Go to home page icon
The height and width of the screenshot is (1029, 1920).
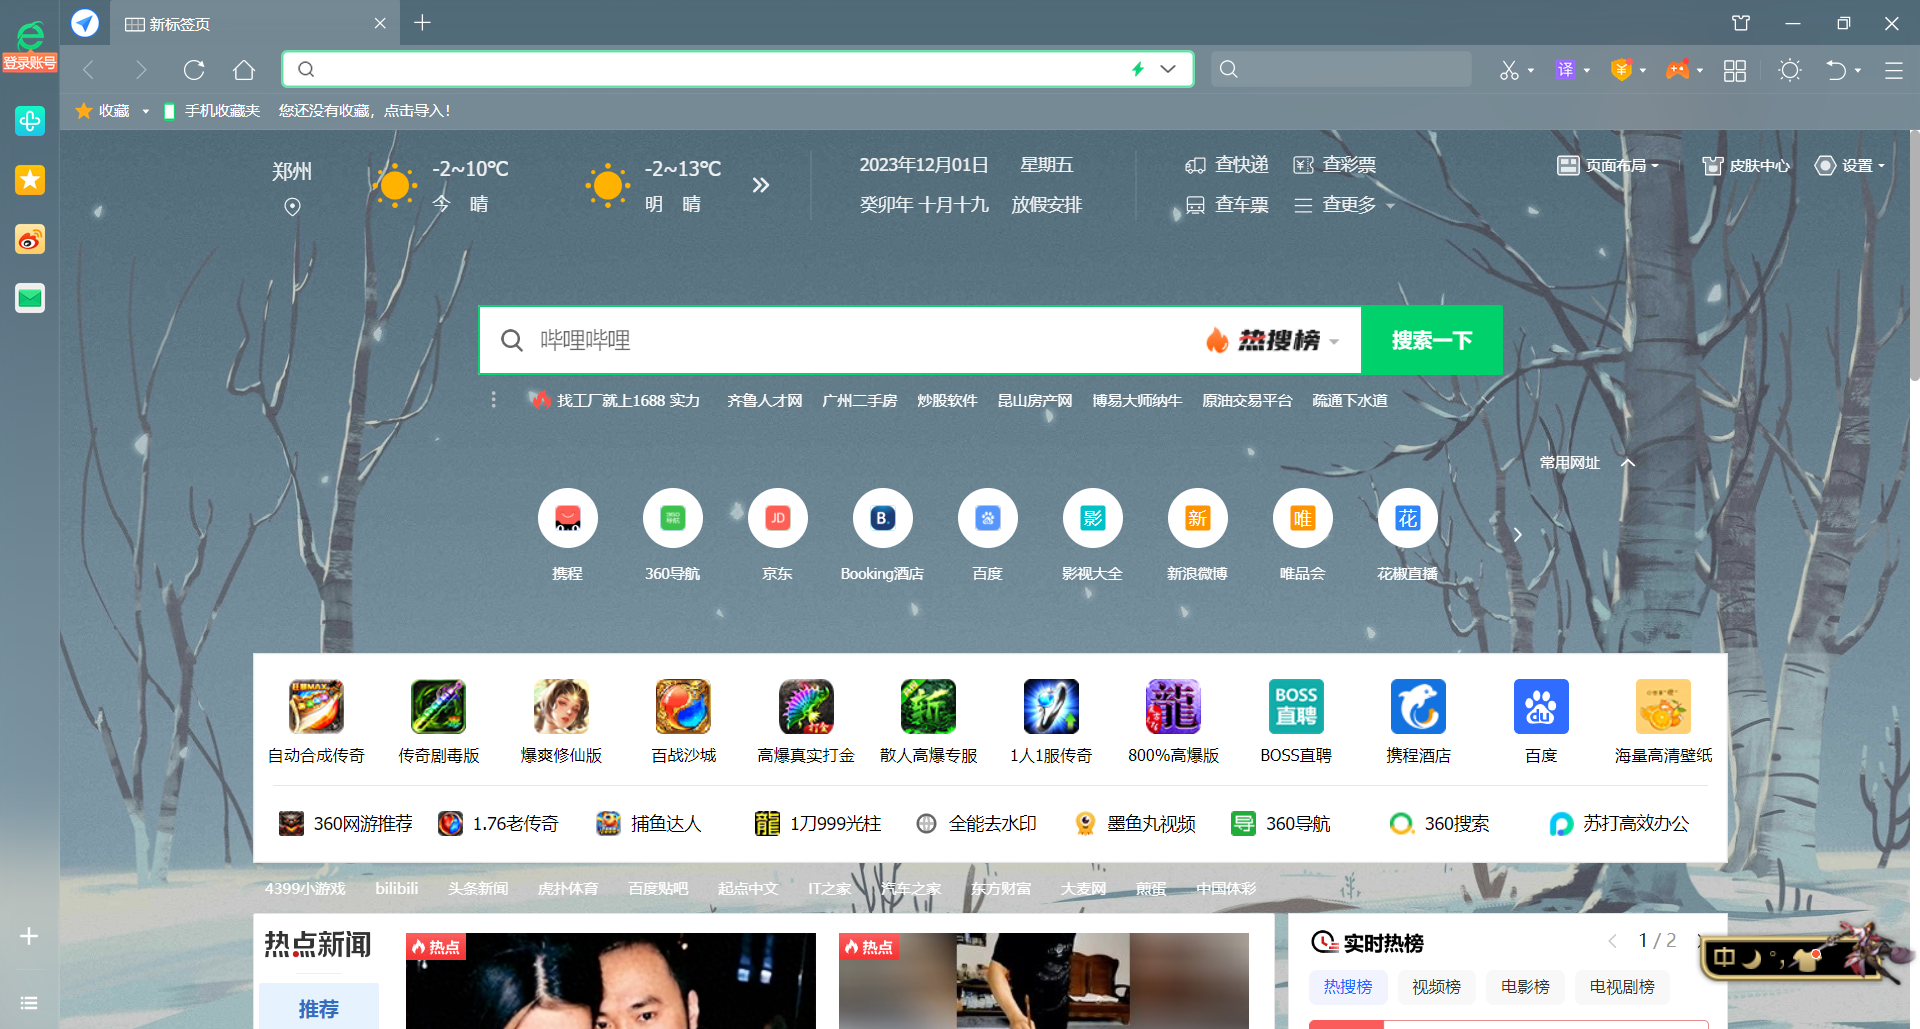[x=244, y=69]
